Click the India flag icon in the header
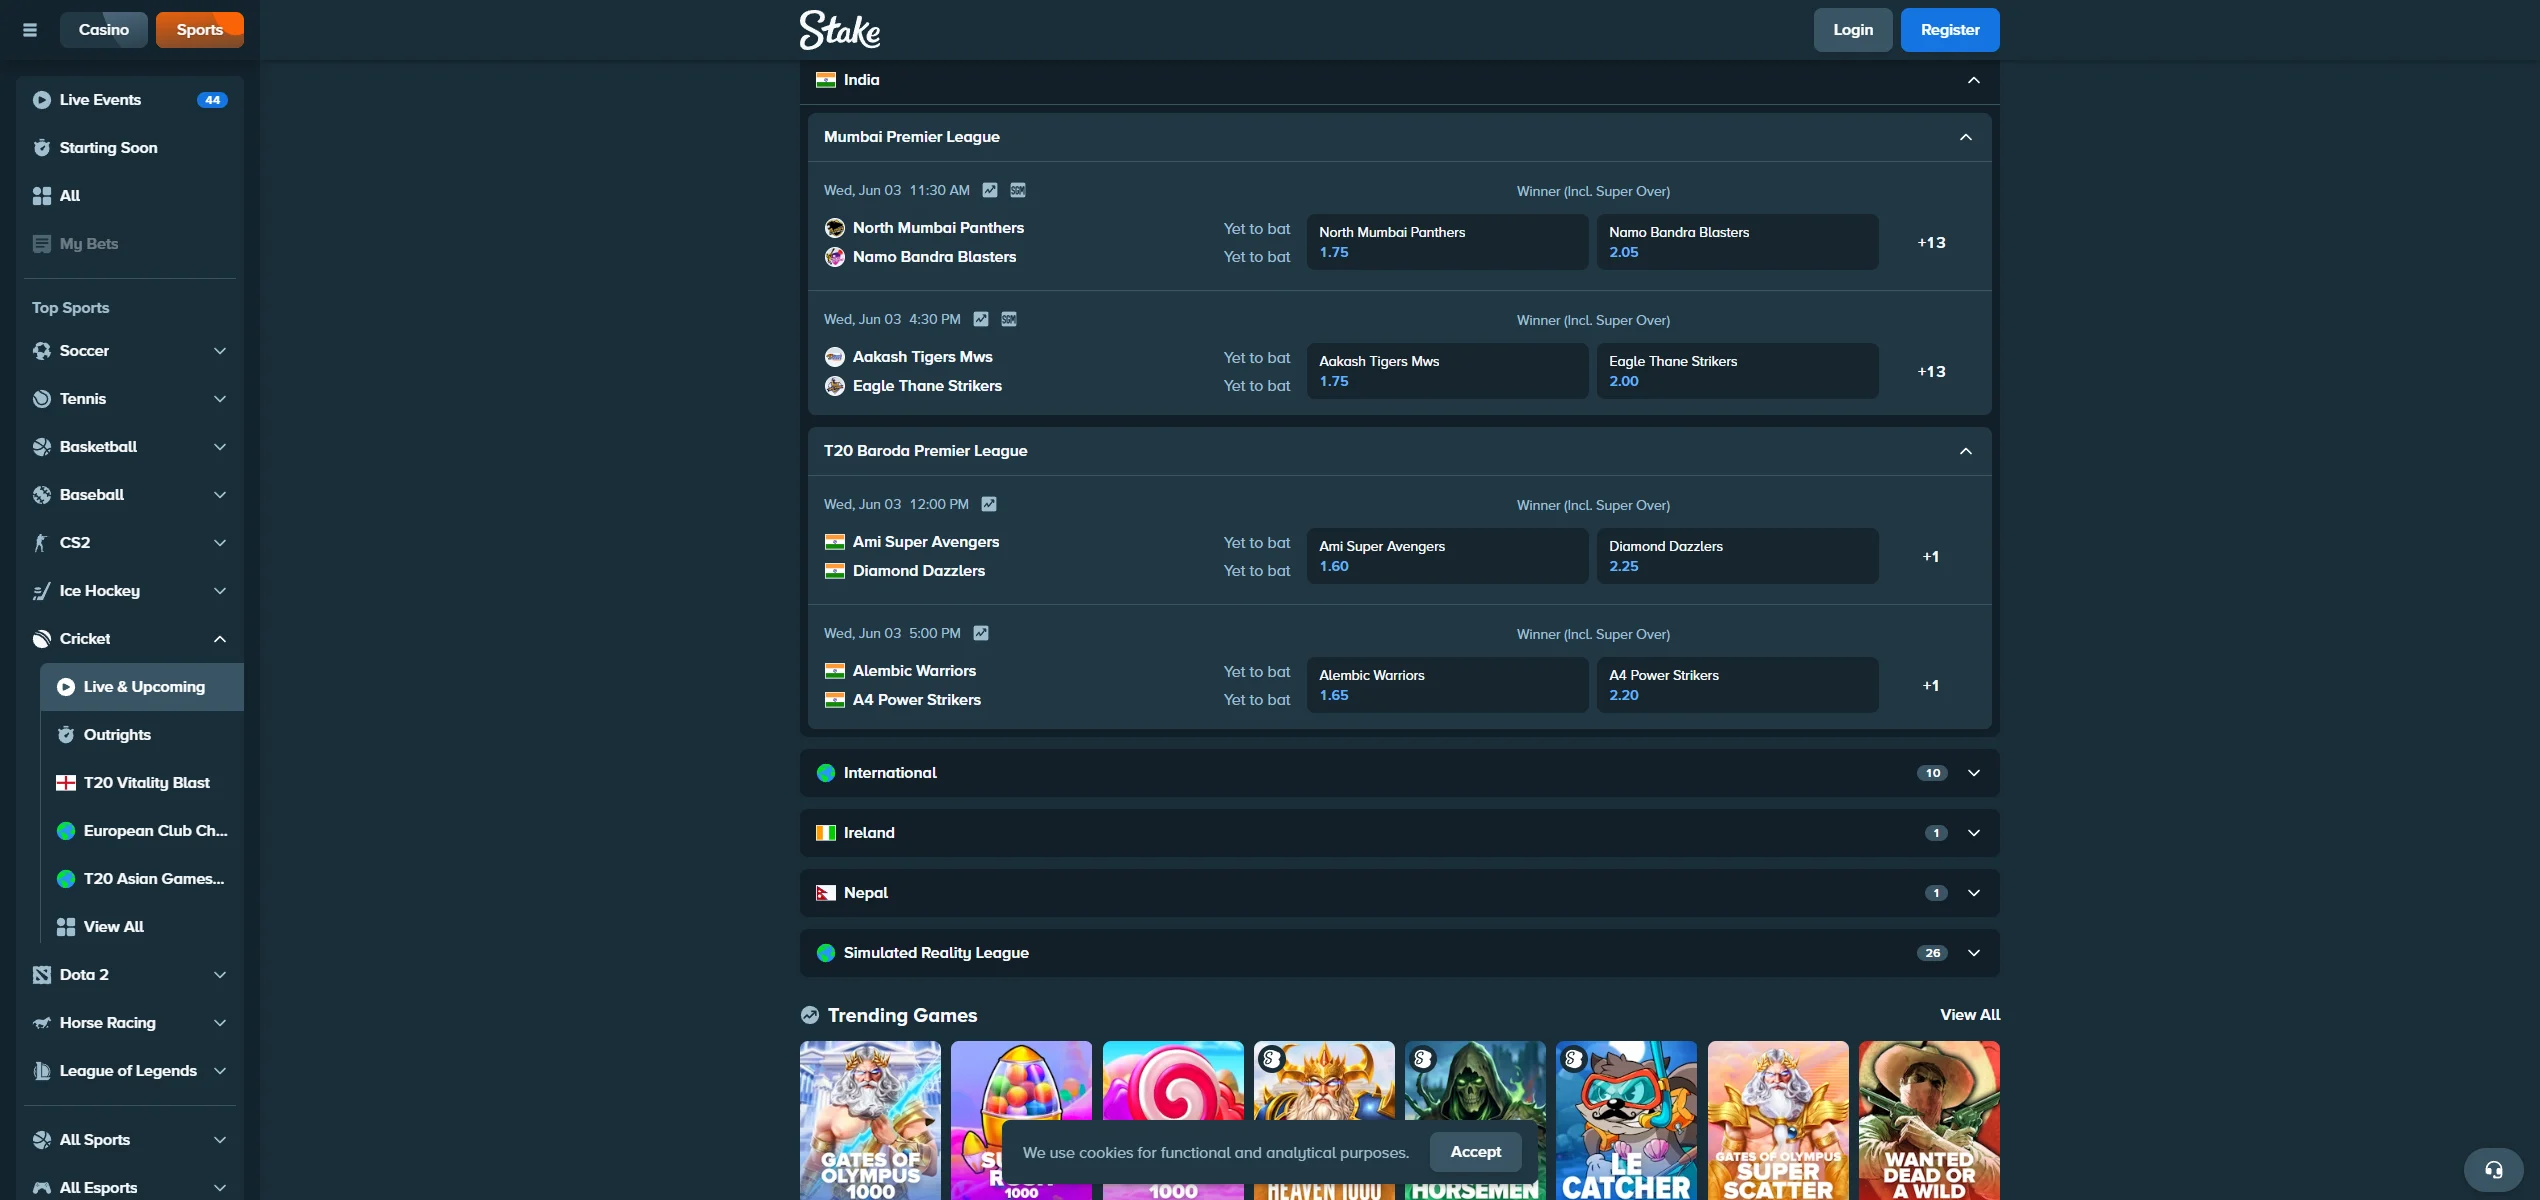2540x1200 pixels. 826,80
